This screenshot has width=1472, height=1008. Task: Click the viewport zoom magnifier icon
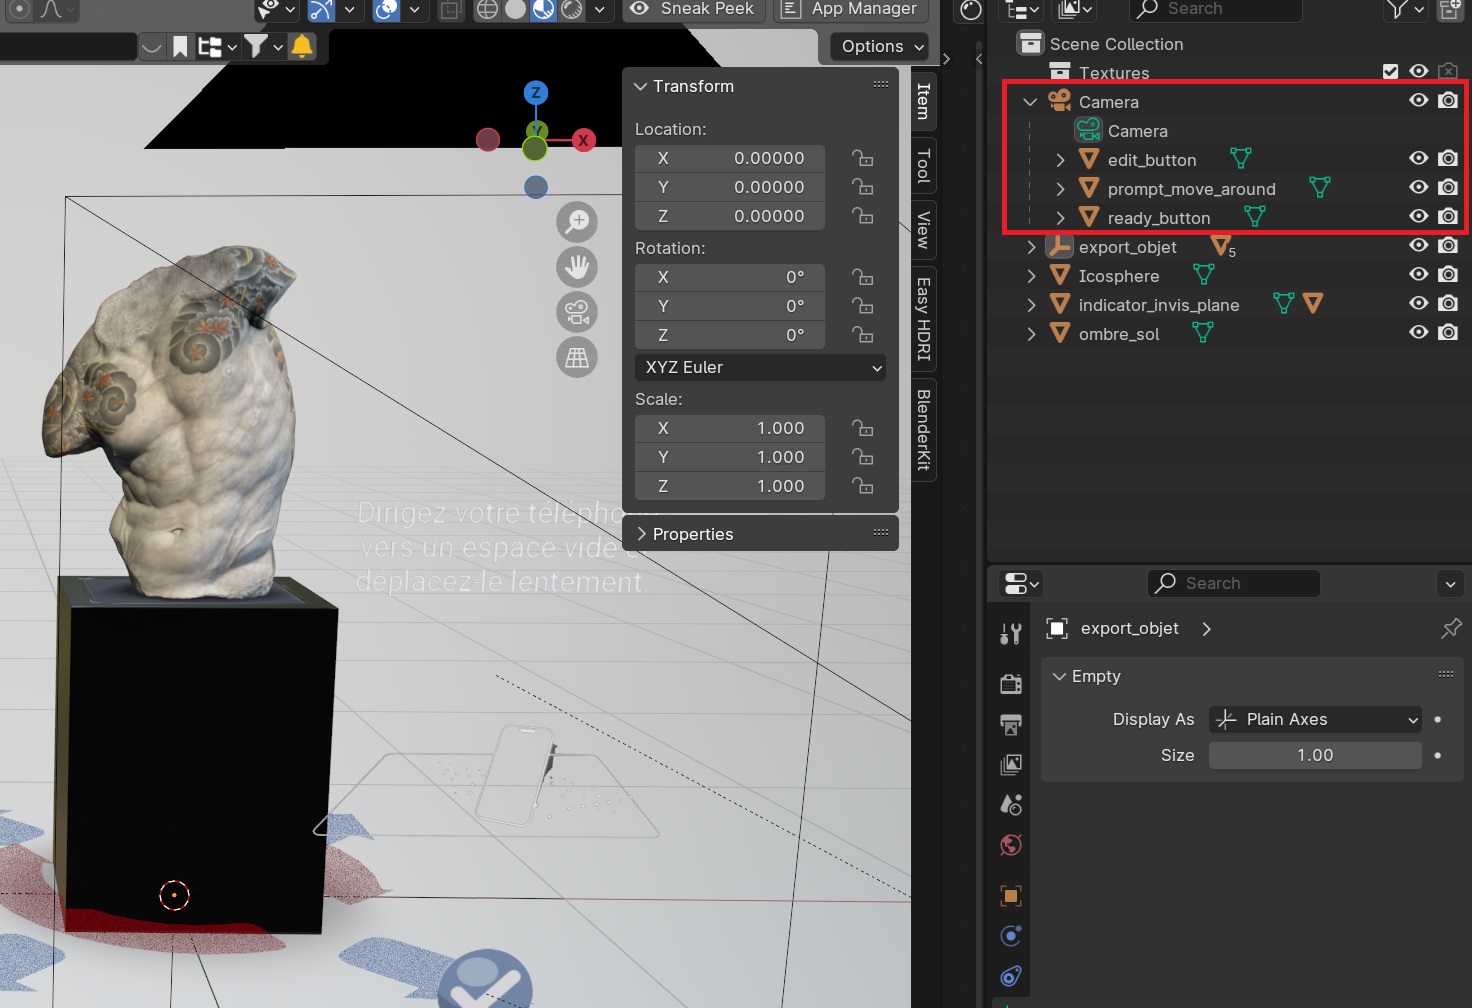click(577, 222)
